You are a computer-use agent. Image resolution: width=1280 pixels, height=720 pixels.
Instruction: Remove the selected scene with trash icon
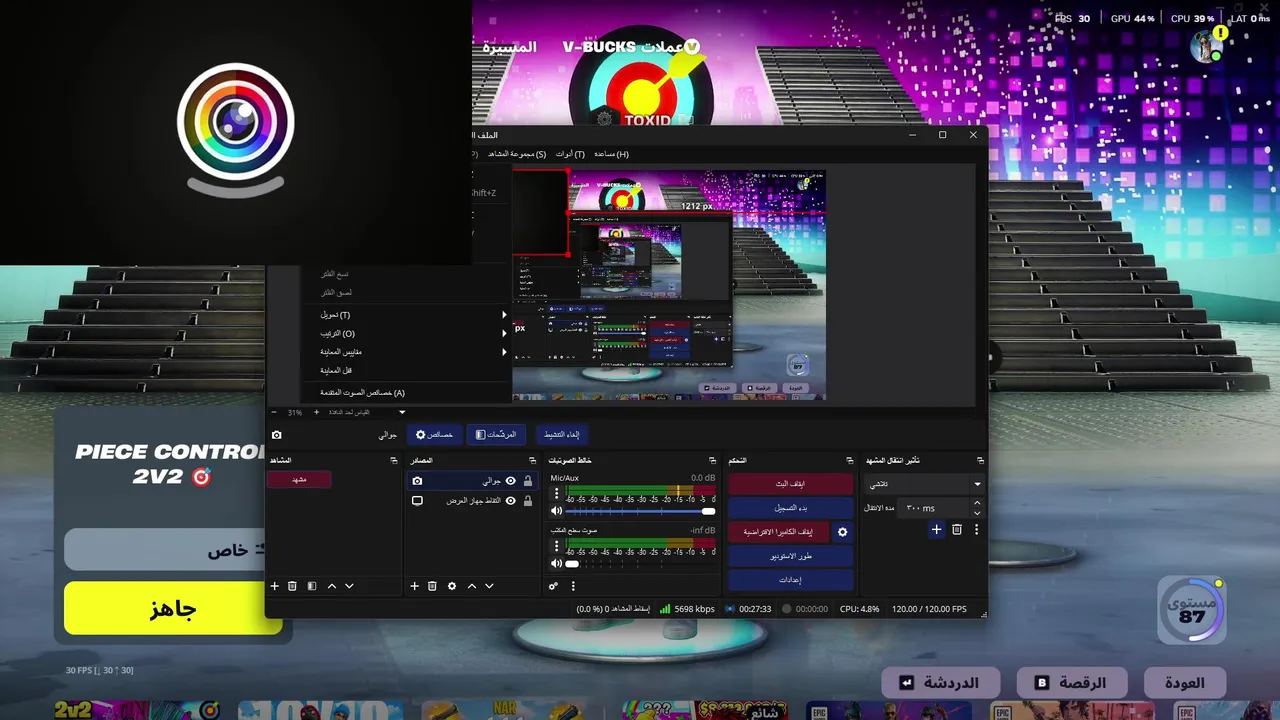(292, 586)
